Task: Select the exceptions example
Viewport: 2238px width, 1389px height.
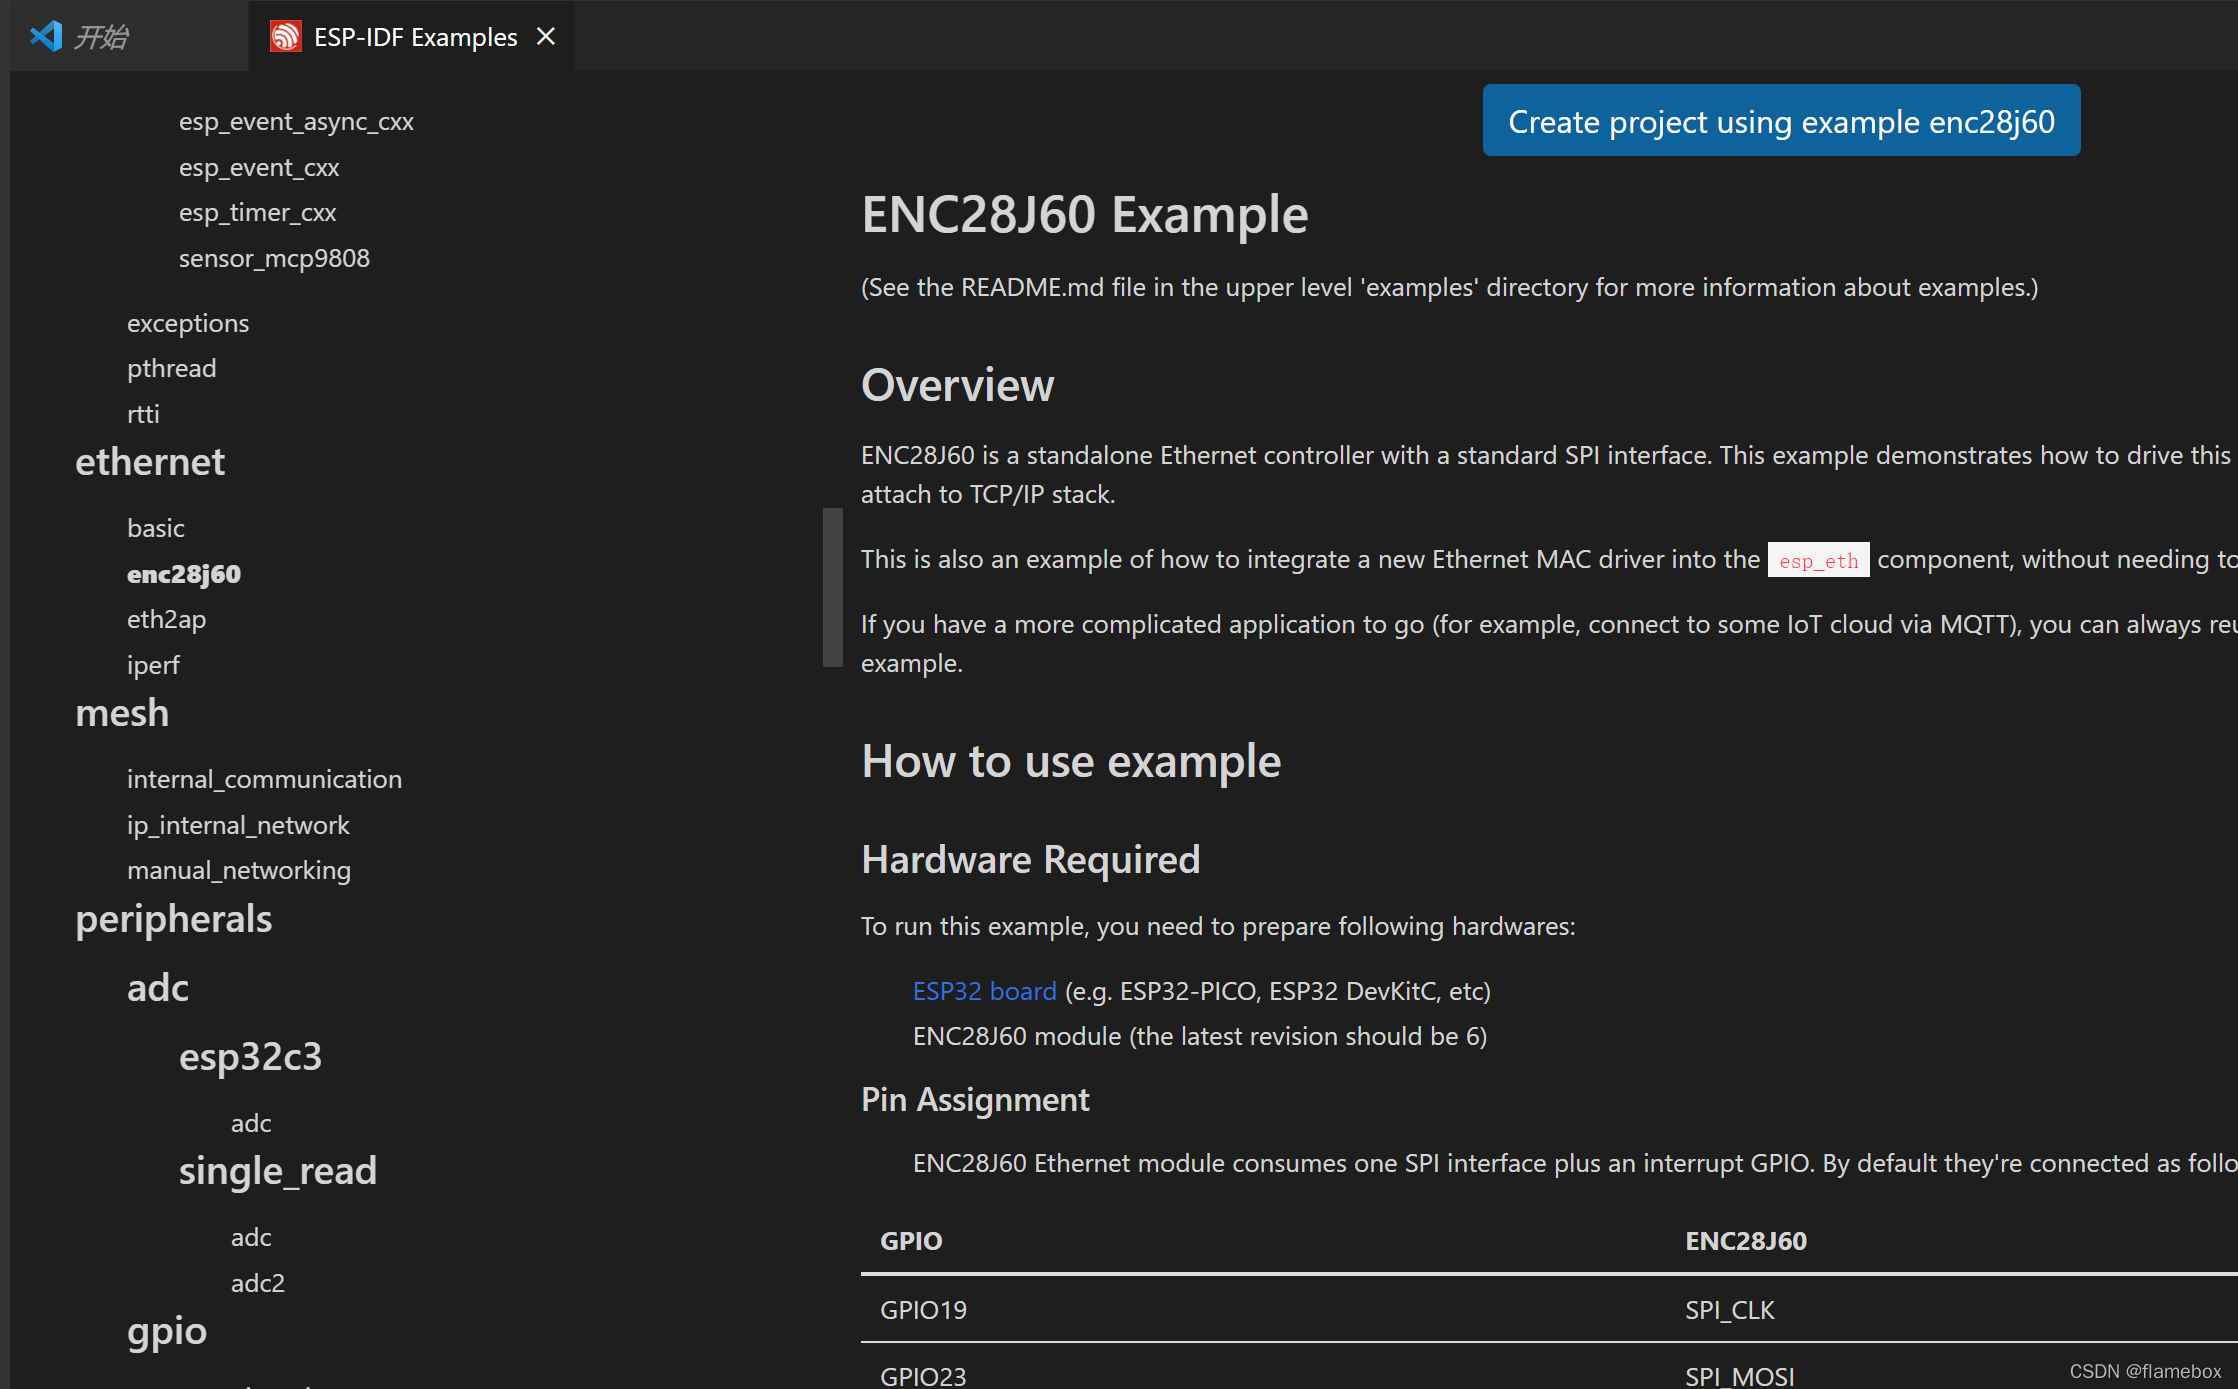Action: pyautogui.click(x=188, y=324)
